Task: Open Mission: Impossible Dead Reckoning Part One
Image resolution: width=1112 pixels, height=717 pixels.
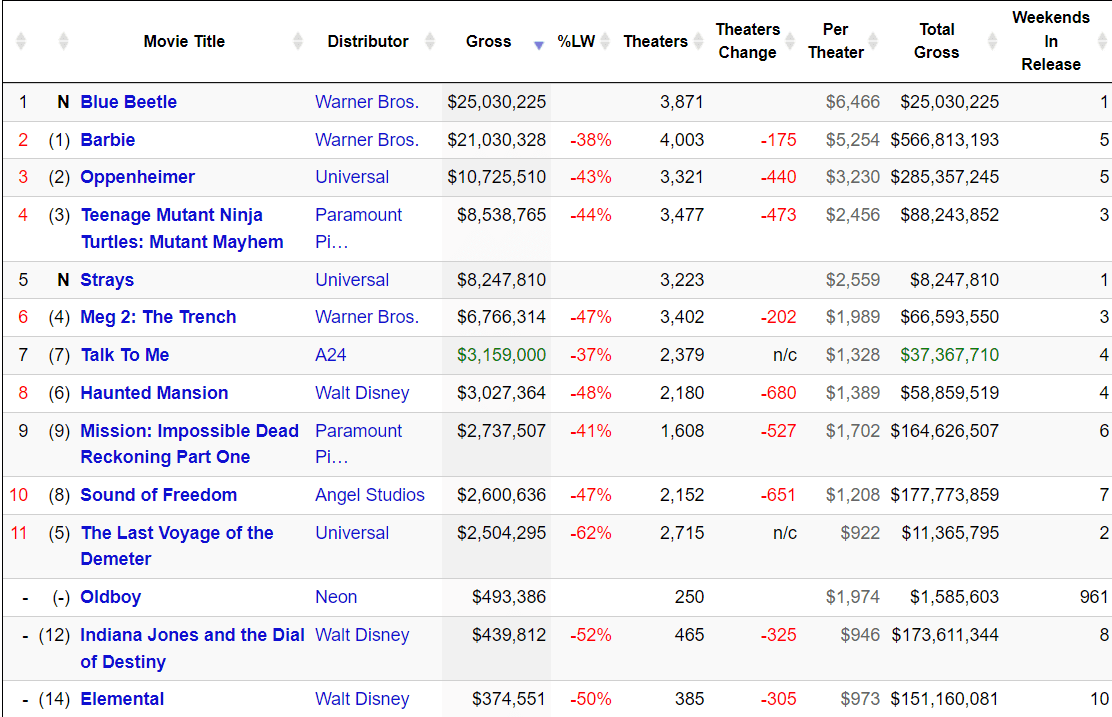Action: [x=189, y=444]
